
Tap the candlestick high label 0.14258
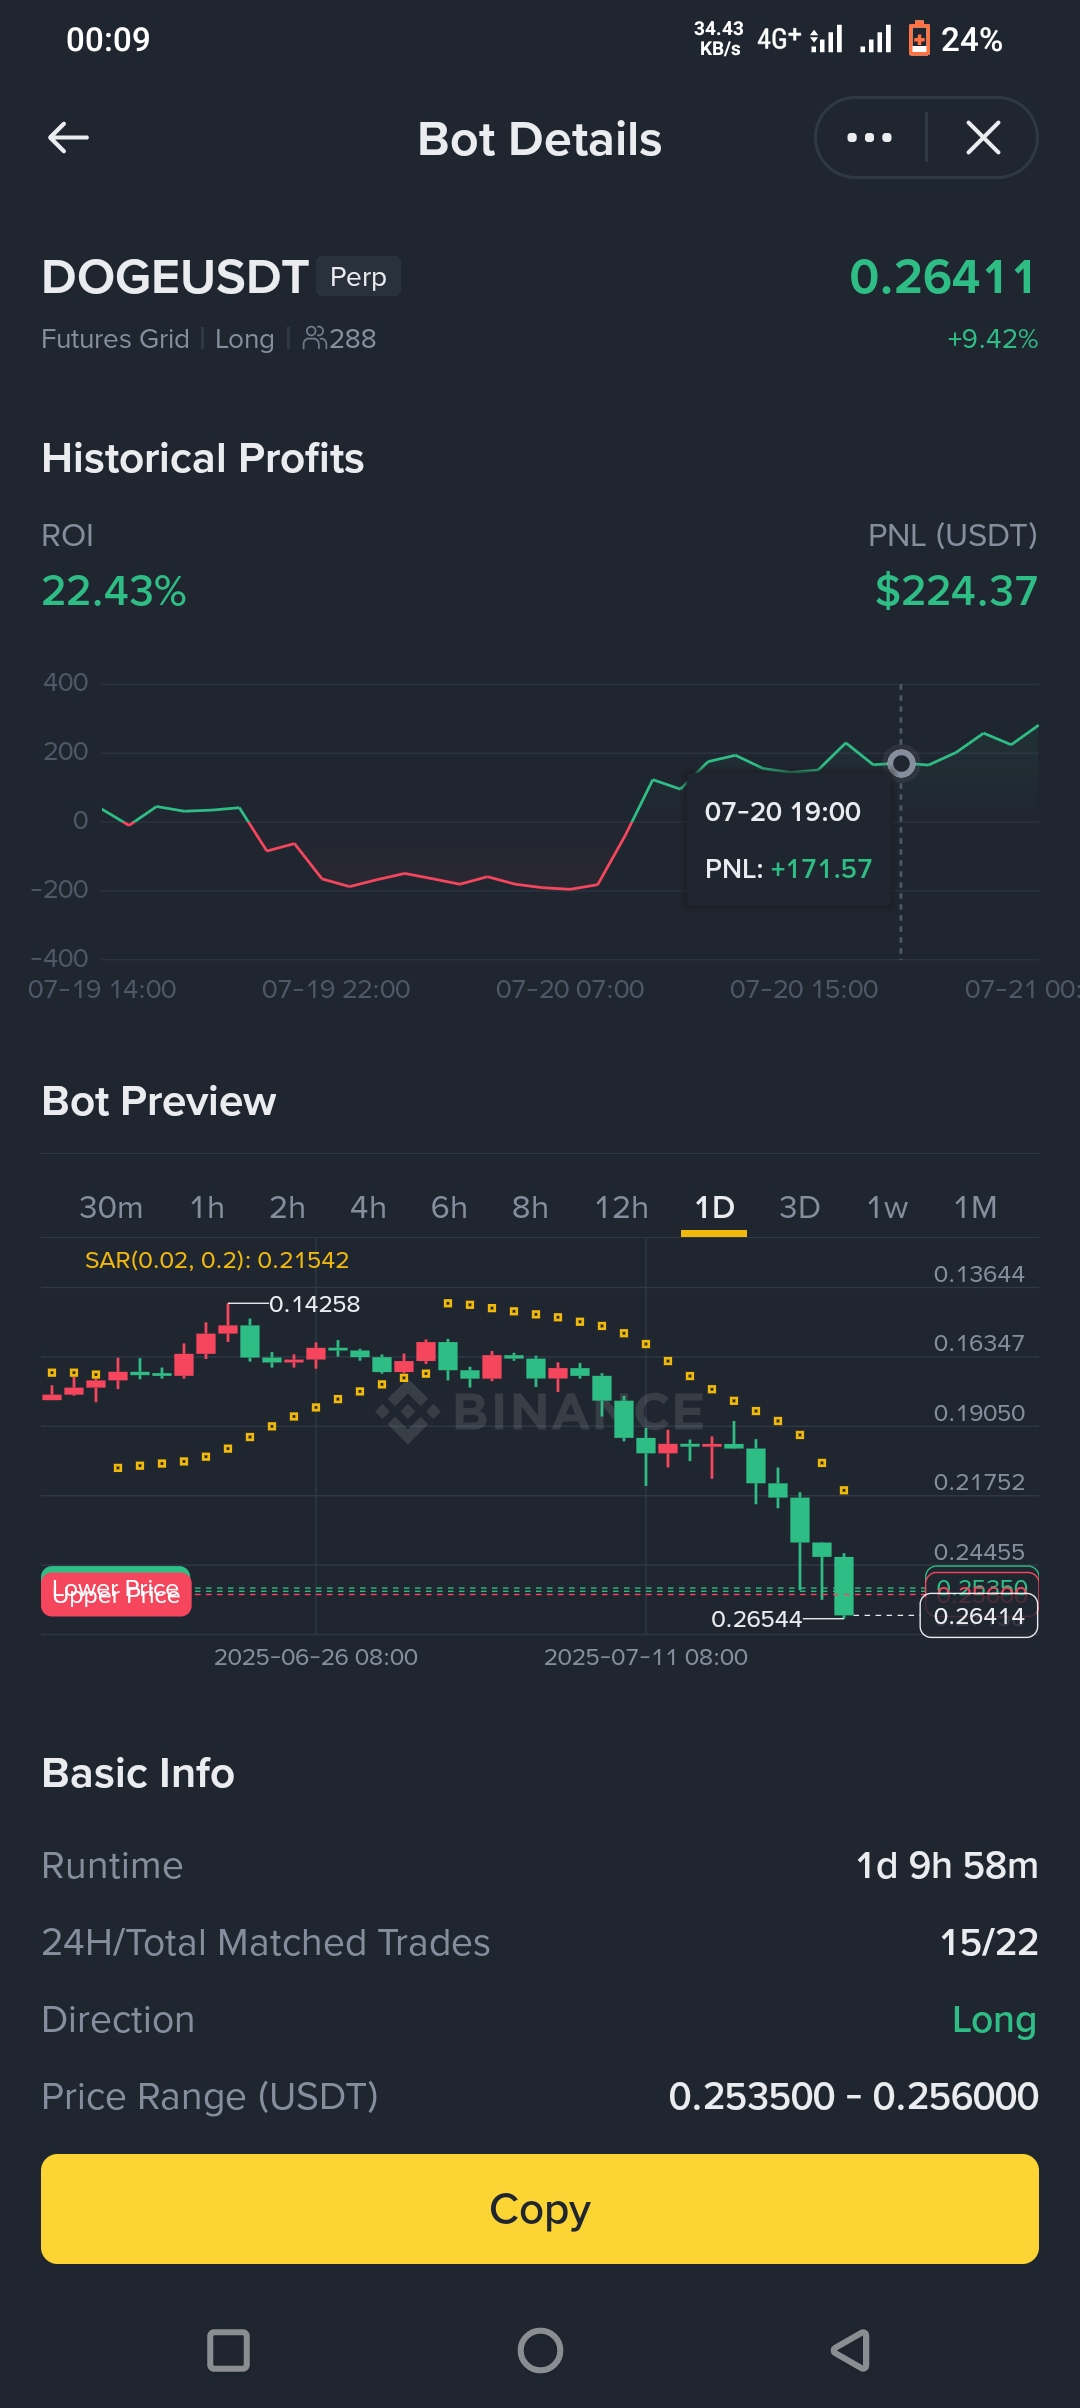[x=314, y=1304]
